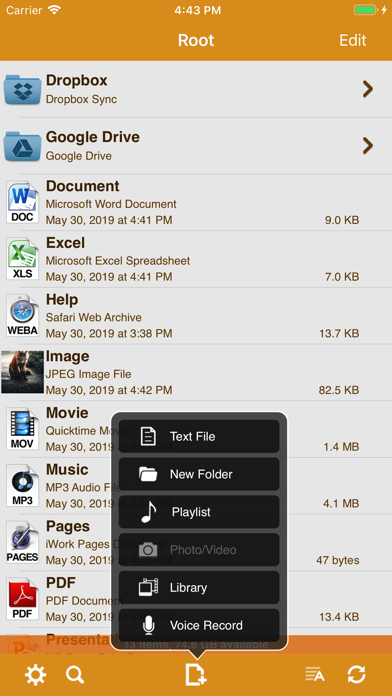Open the sort by name icon

point(315,675)
